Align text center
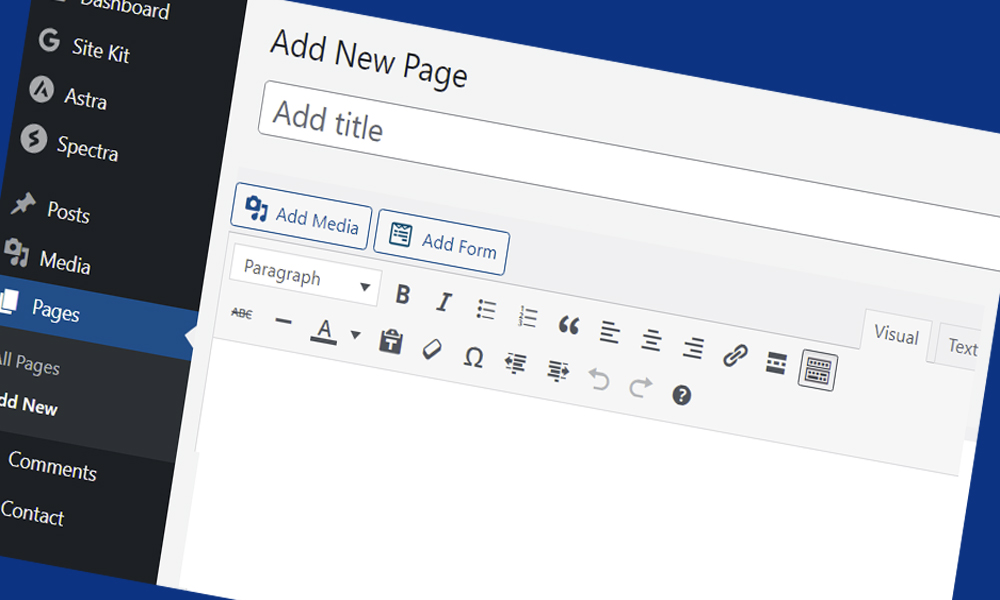Viewport: 1000px width, 600px height. coord(651,340)
